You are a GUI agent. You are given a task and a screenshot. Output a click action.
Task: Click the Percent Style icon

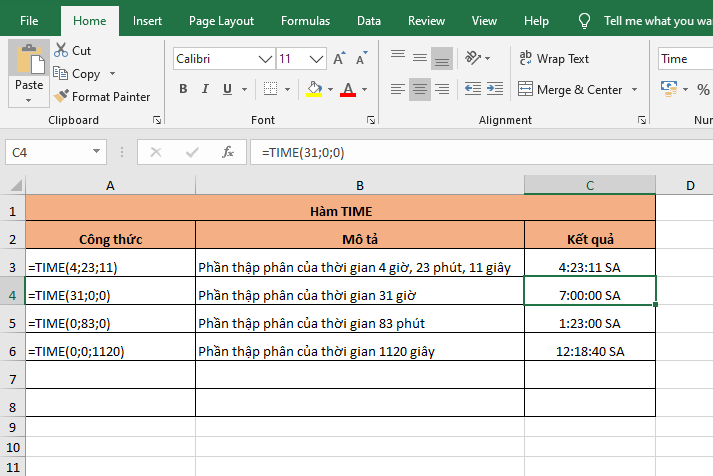point(703,89)
